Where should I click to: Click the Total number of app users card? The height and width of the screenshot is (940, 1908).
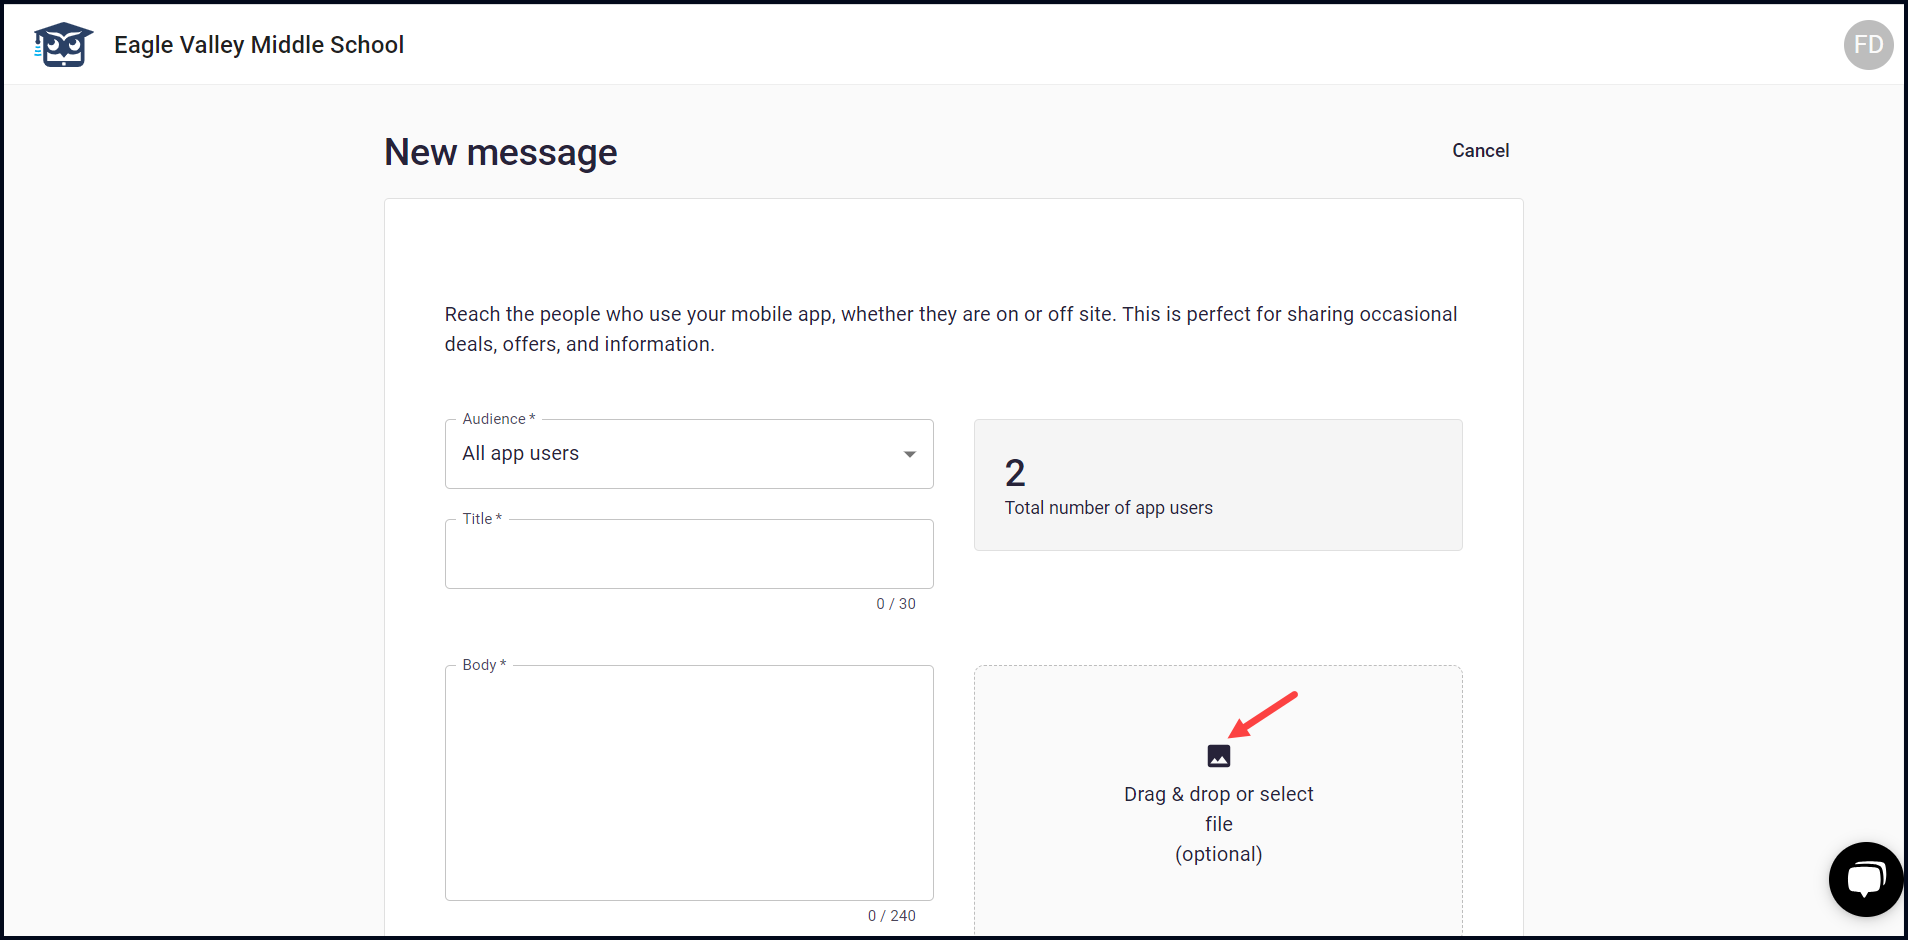[1218, 485]
